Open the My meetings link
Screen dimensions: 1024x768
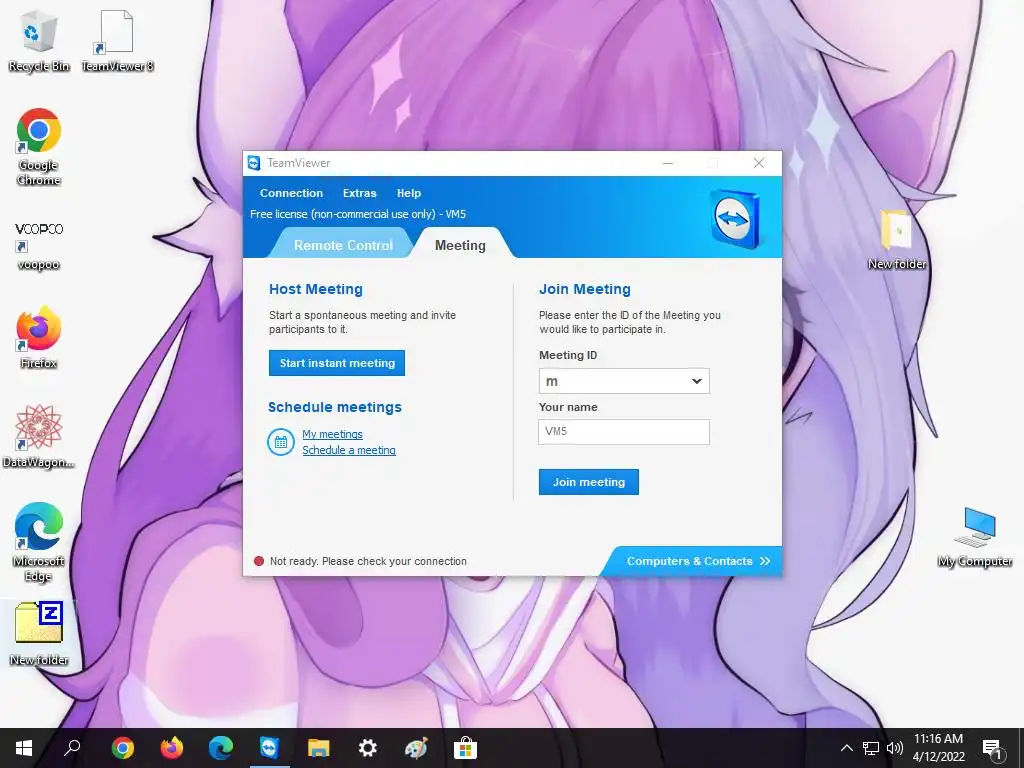point(332,434)
